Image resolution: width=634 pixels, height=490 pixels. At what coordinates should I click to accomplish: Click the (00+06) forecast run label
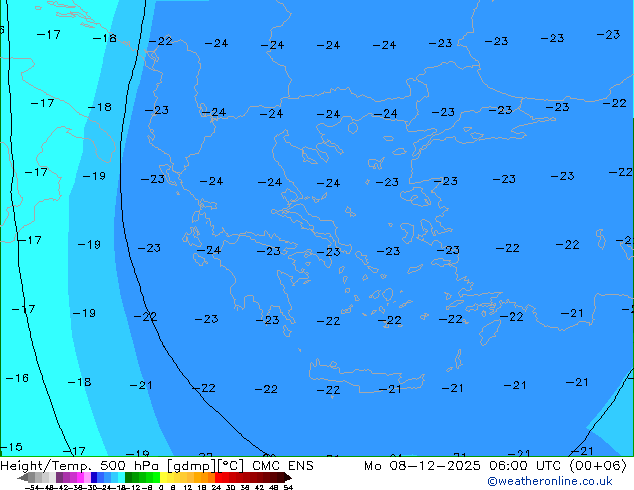click(598, 466)
